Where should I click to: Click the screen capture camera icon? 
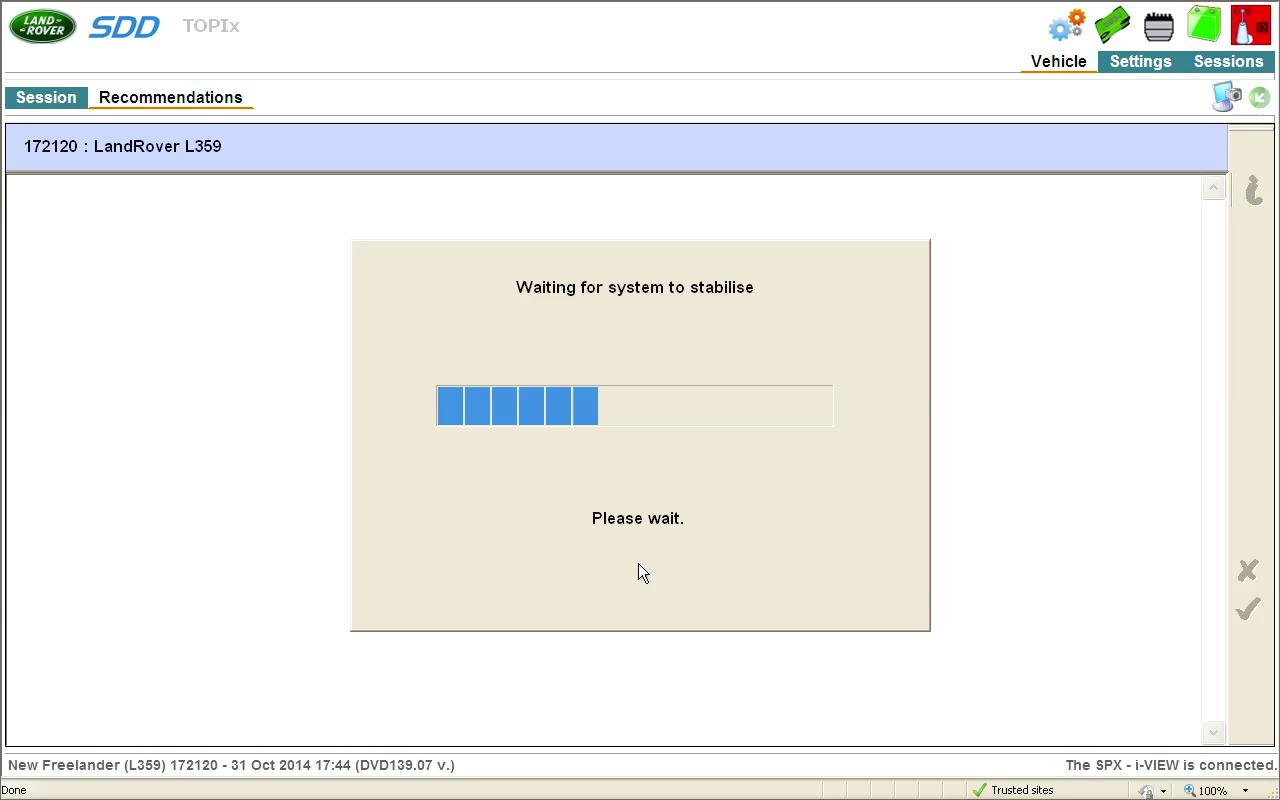pos(1226,97)
